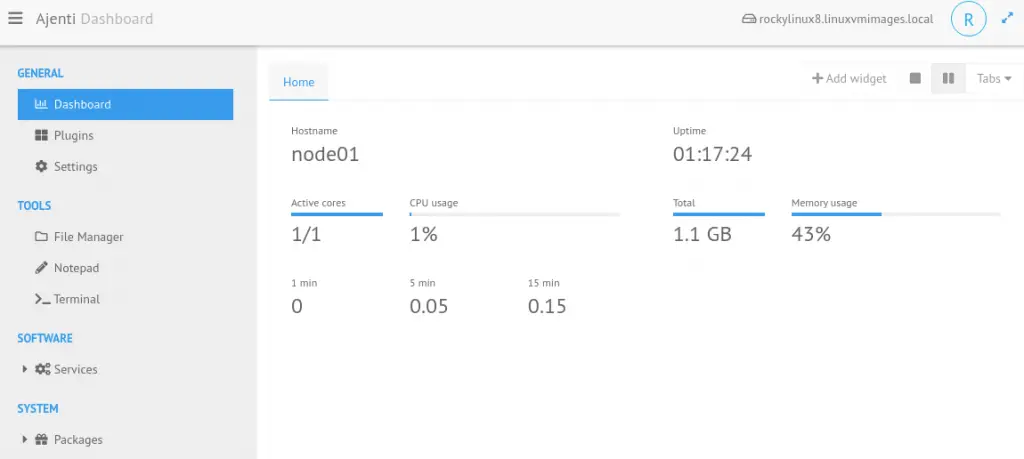Click the Plugins grid icon
Image resolution: width=1024 pixels, height=459 pixels.
pyautogui.click(x=41, y=135)
